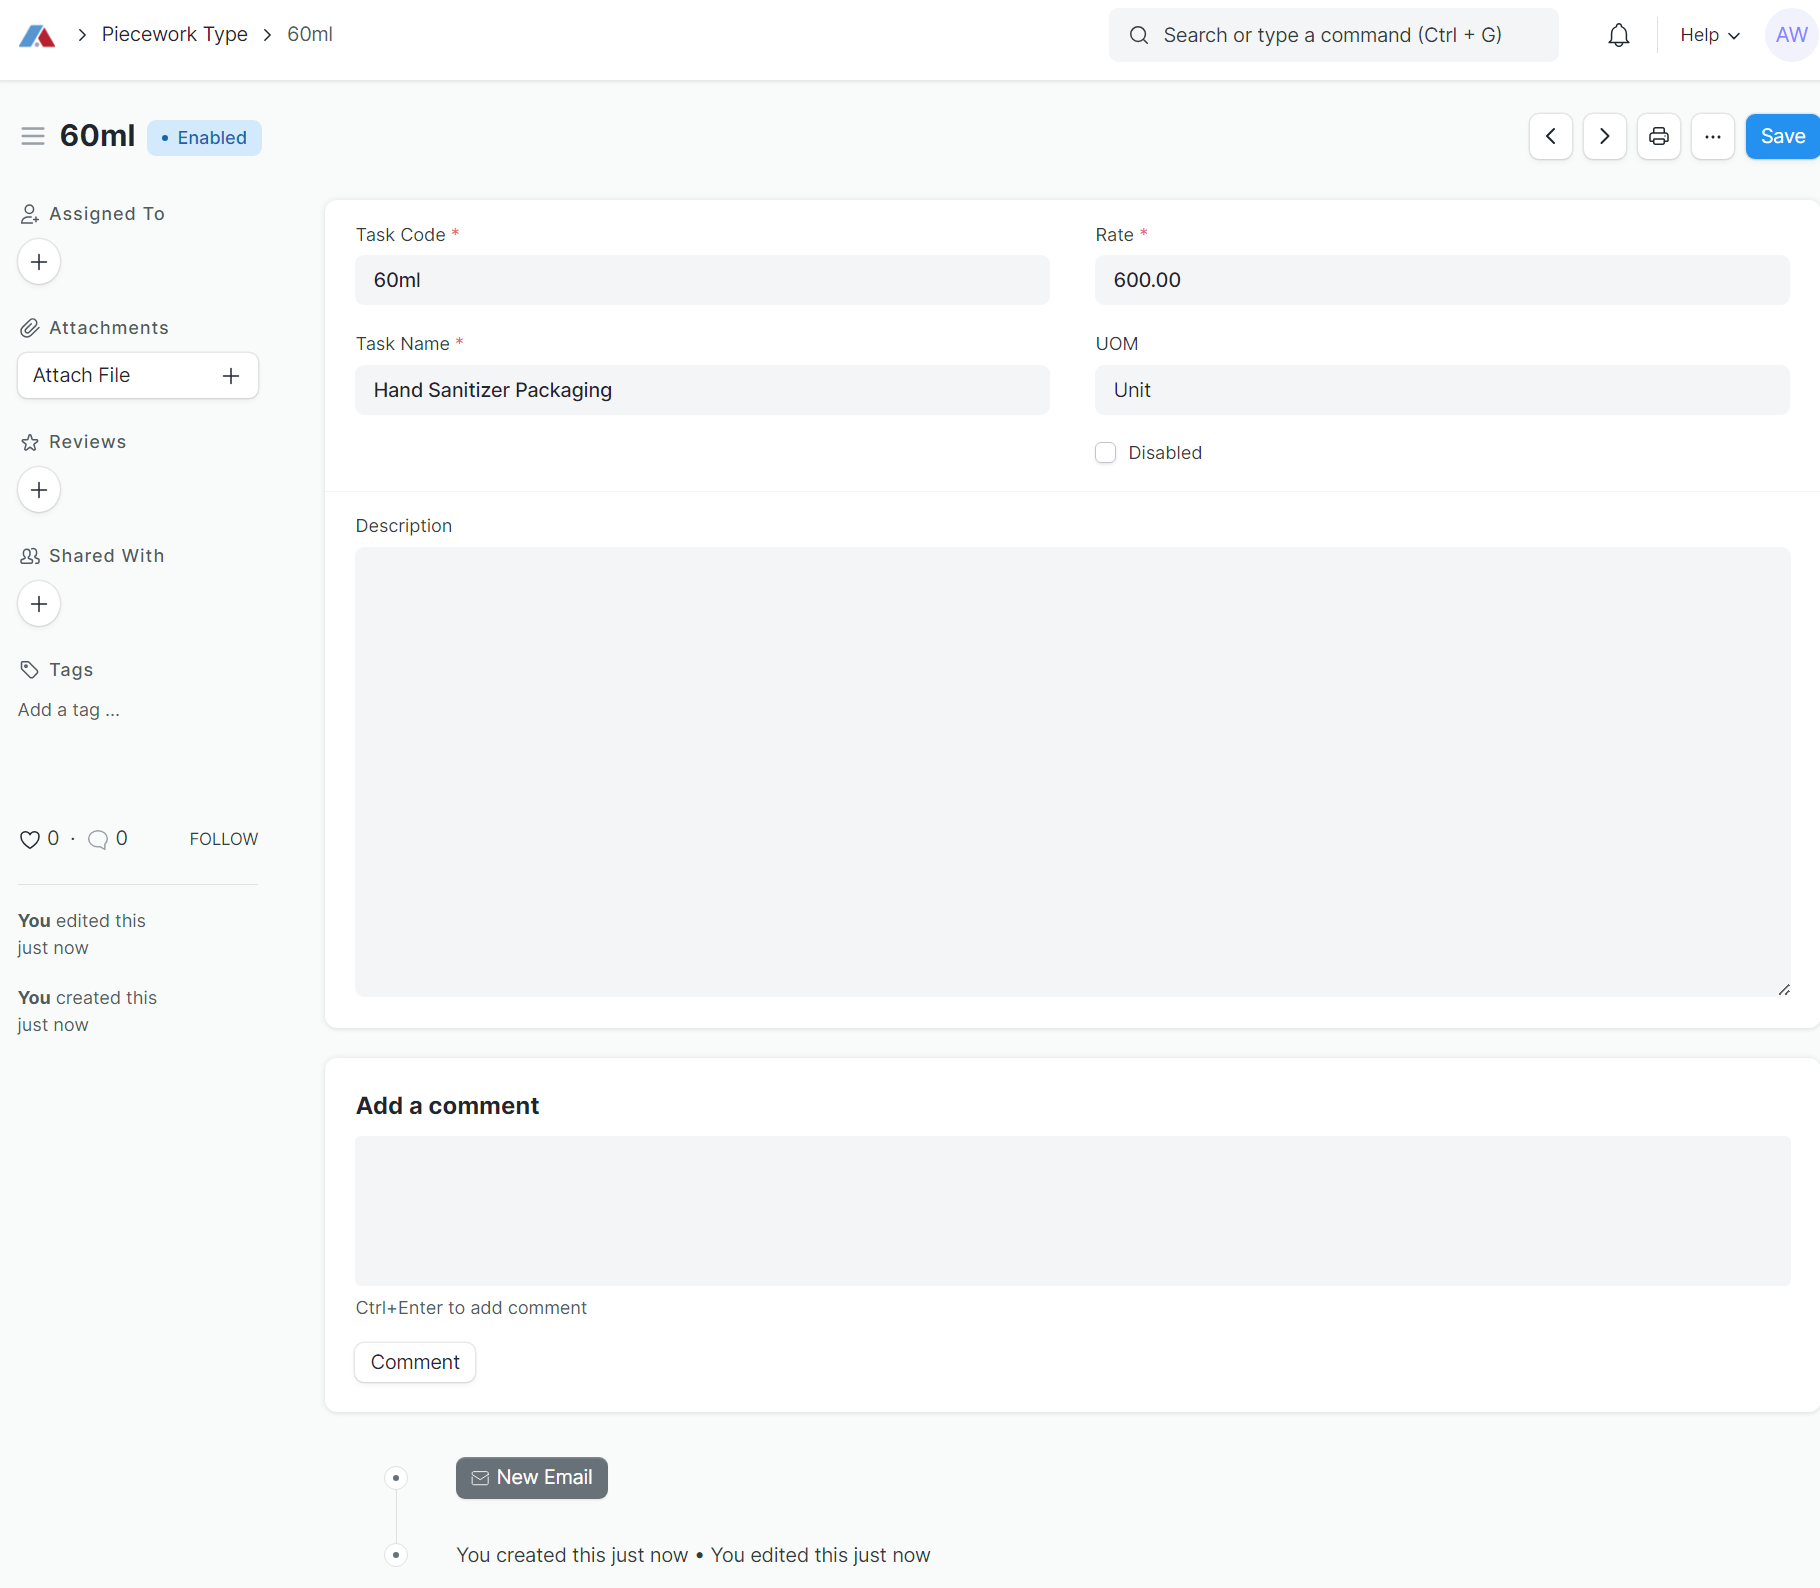Image resolution: width=1820 pixels, height=1588 pixels.
Task: Add a review with plus button
Action: click(x=39, y=490)
